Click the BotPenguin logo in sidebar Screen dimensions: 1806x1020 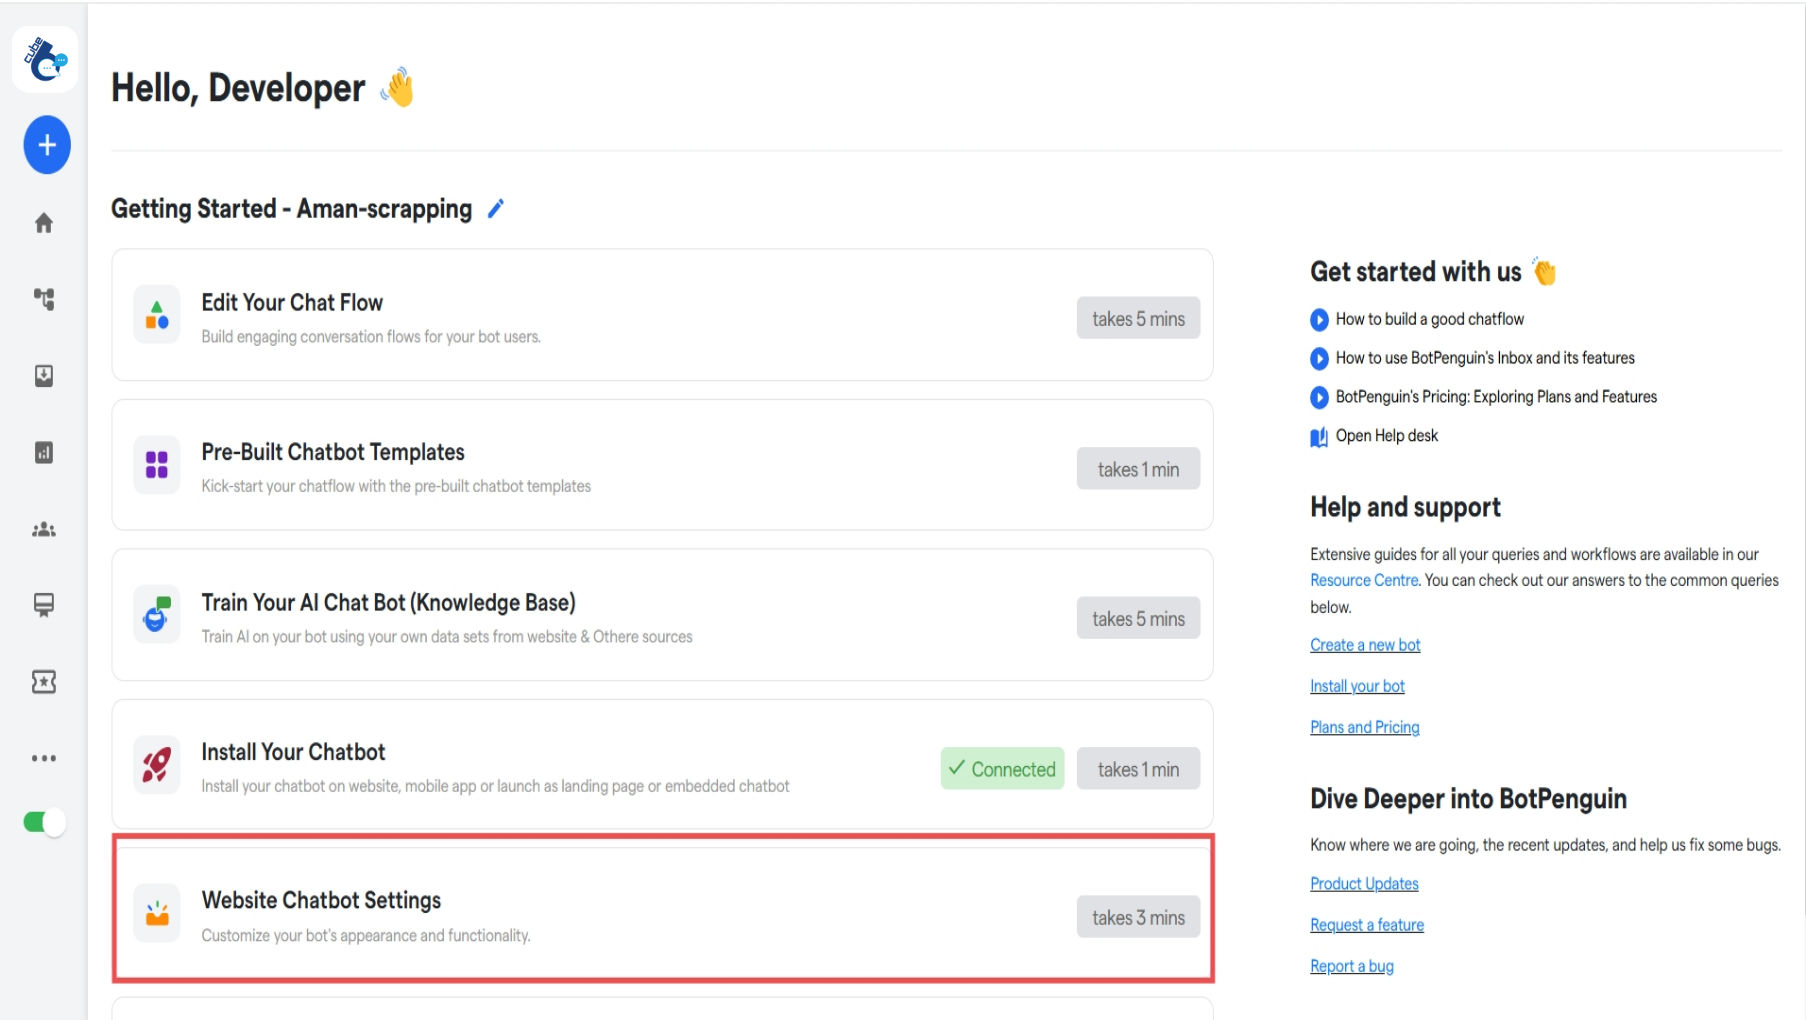click(45, 60)
